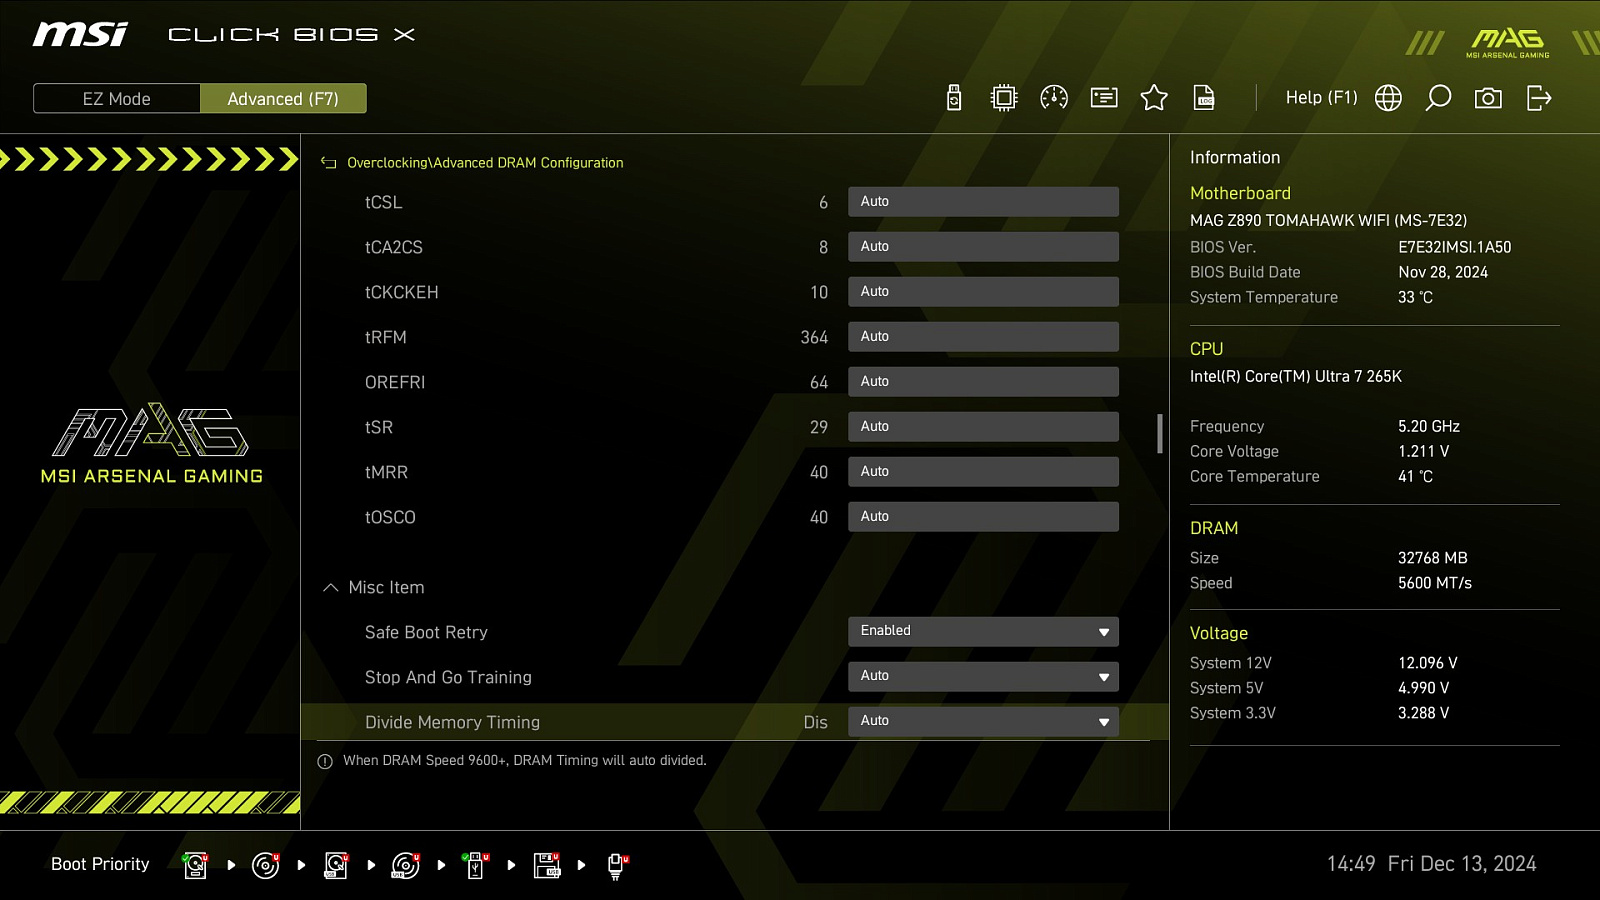1600x900 pixels.
Task: Click the DRAM heading in Information panel
Action: coord(1214,528)
